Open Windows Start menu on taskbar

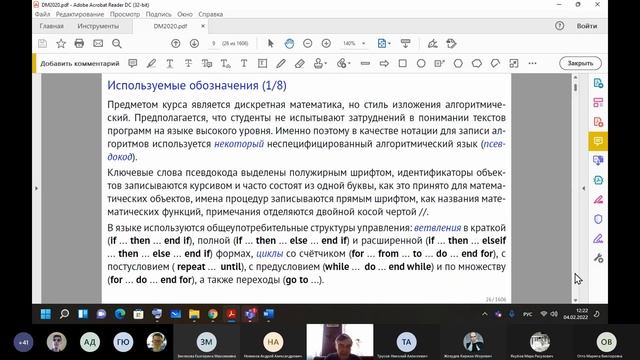[46, 314]
